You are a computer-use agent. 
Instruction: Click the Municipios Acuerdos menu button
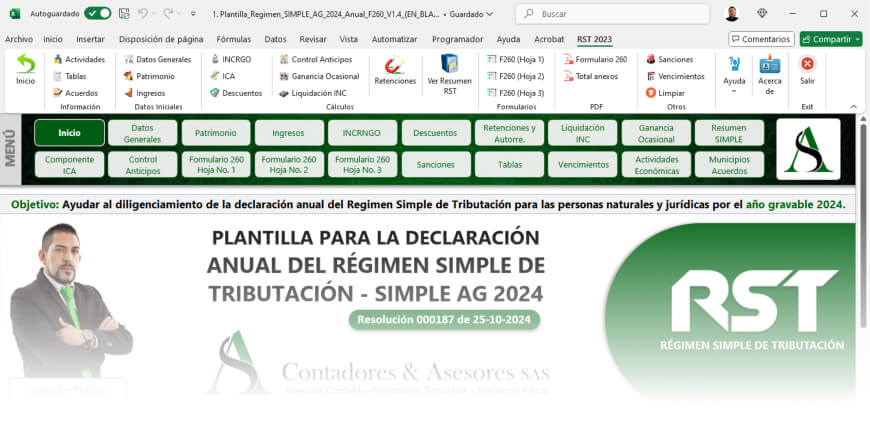[729, 165]
